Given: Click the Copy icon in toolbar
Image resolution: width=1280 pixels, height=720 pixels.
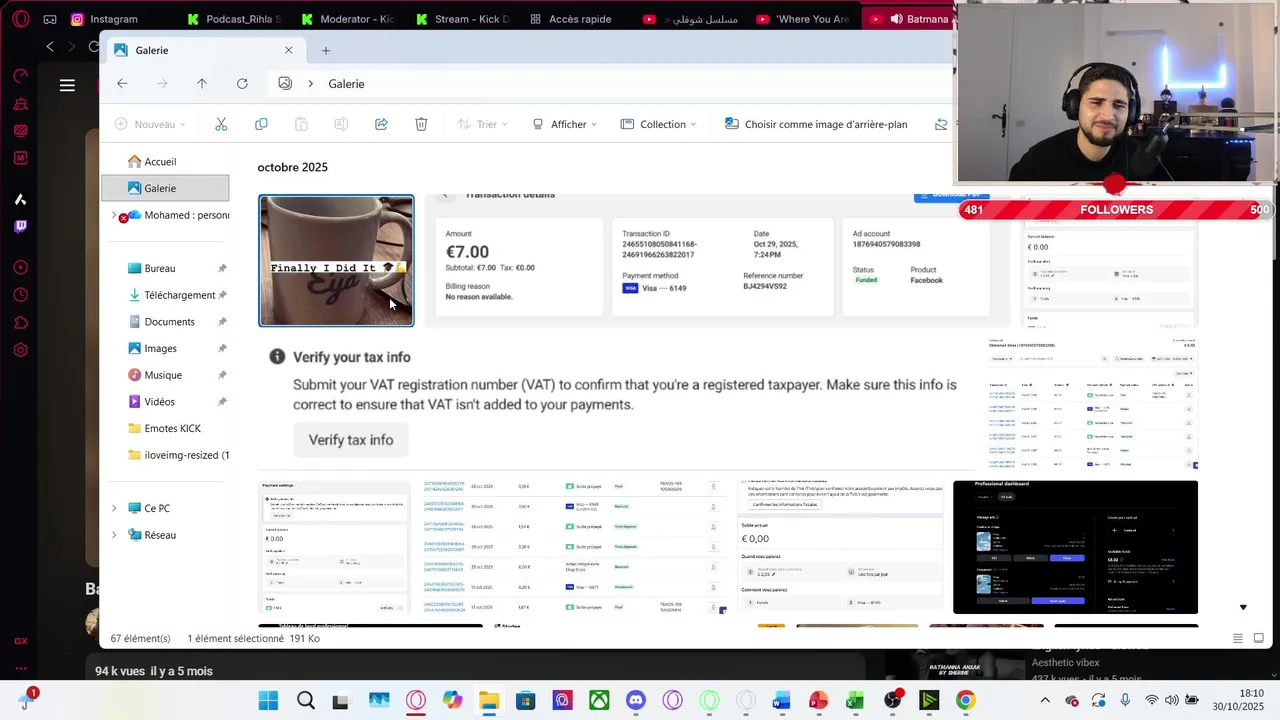Looking at the screenshot, I should [x=261, y=124].
